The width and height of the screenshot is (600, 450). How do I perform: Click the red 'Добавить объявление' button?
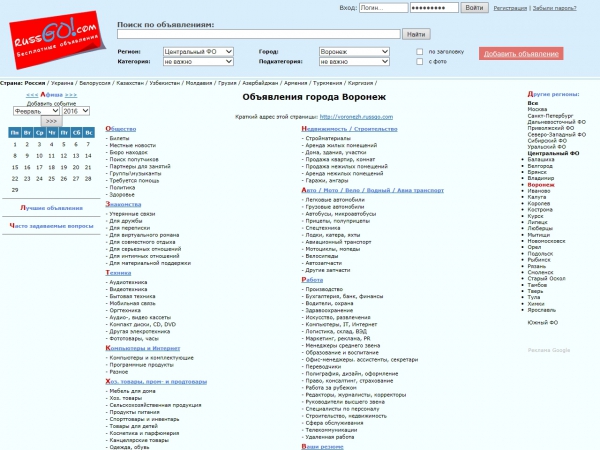pos(521,54)
